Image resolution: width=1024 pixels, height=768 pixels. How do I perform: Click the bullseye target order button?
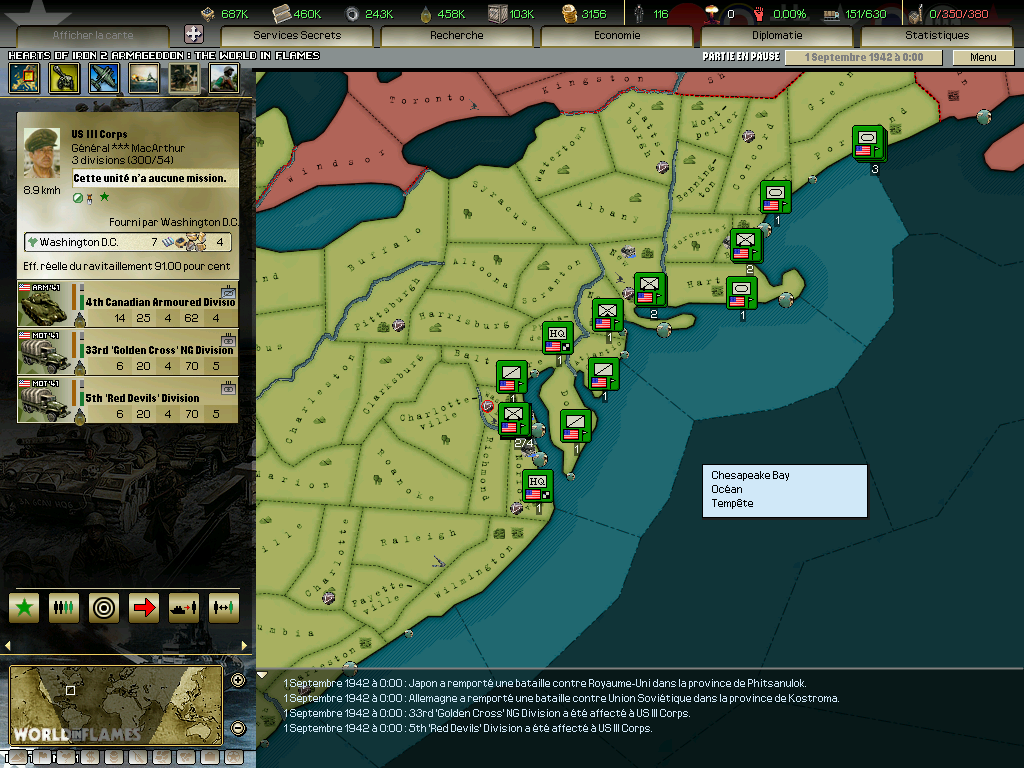point(104,608)
